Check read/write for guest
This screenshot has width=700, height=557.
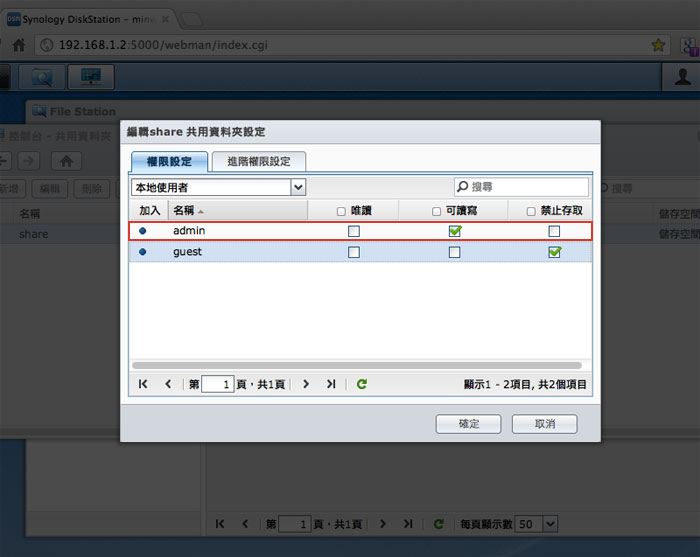(454, 252)
